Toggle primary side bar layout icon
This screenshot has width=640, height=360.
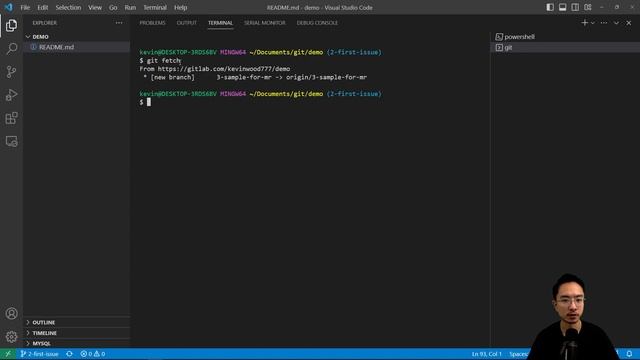coord(550,7)
